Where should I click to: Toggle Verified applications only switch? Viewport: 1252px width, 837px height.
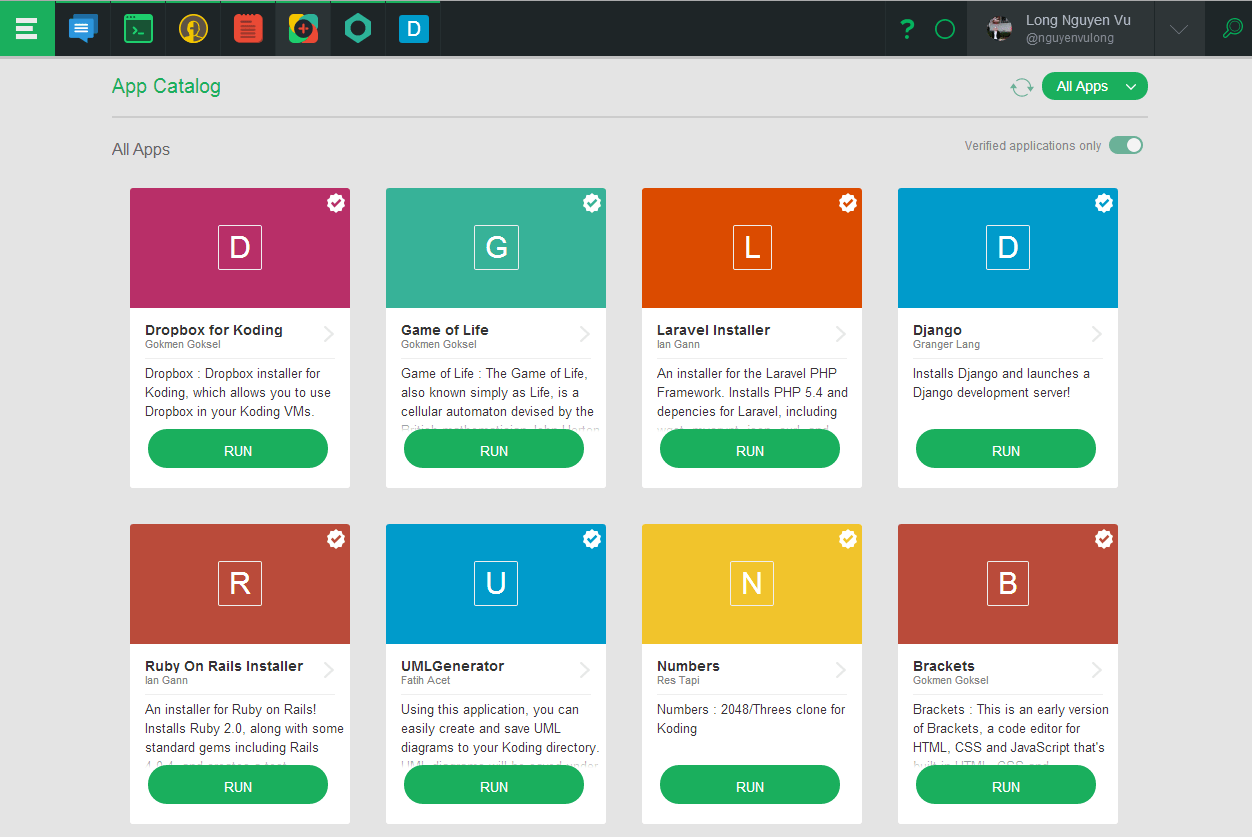pyautogui.click(x=1125, y=146)
